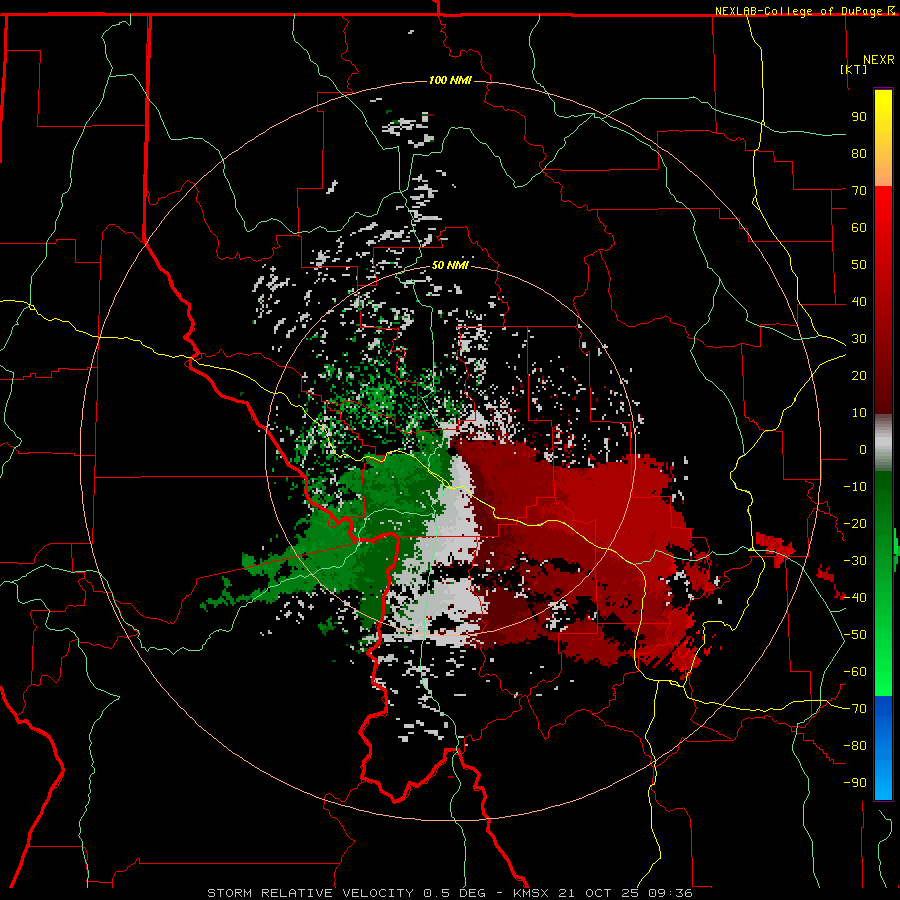Select the positive 50 knot scale value
900x900 pixels.
(x=859, y=265)
